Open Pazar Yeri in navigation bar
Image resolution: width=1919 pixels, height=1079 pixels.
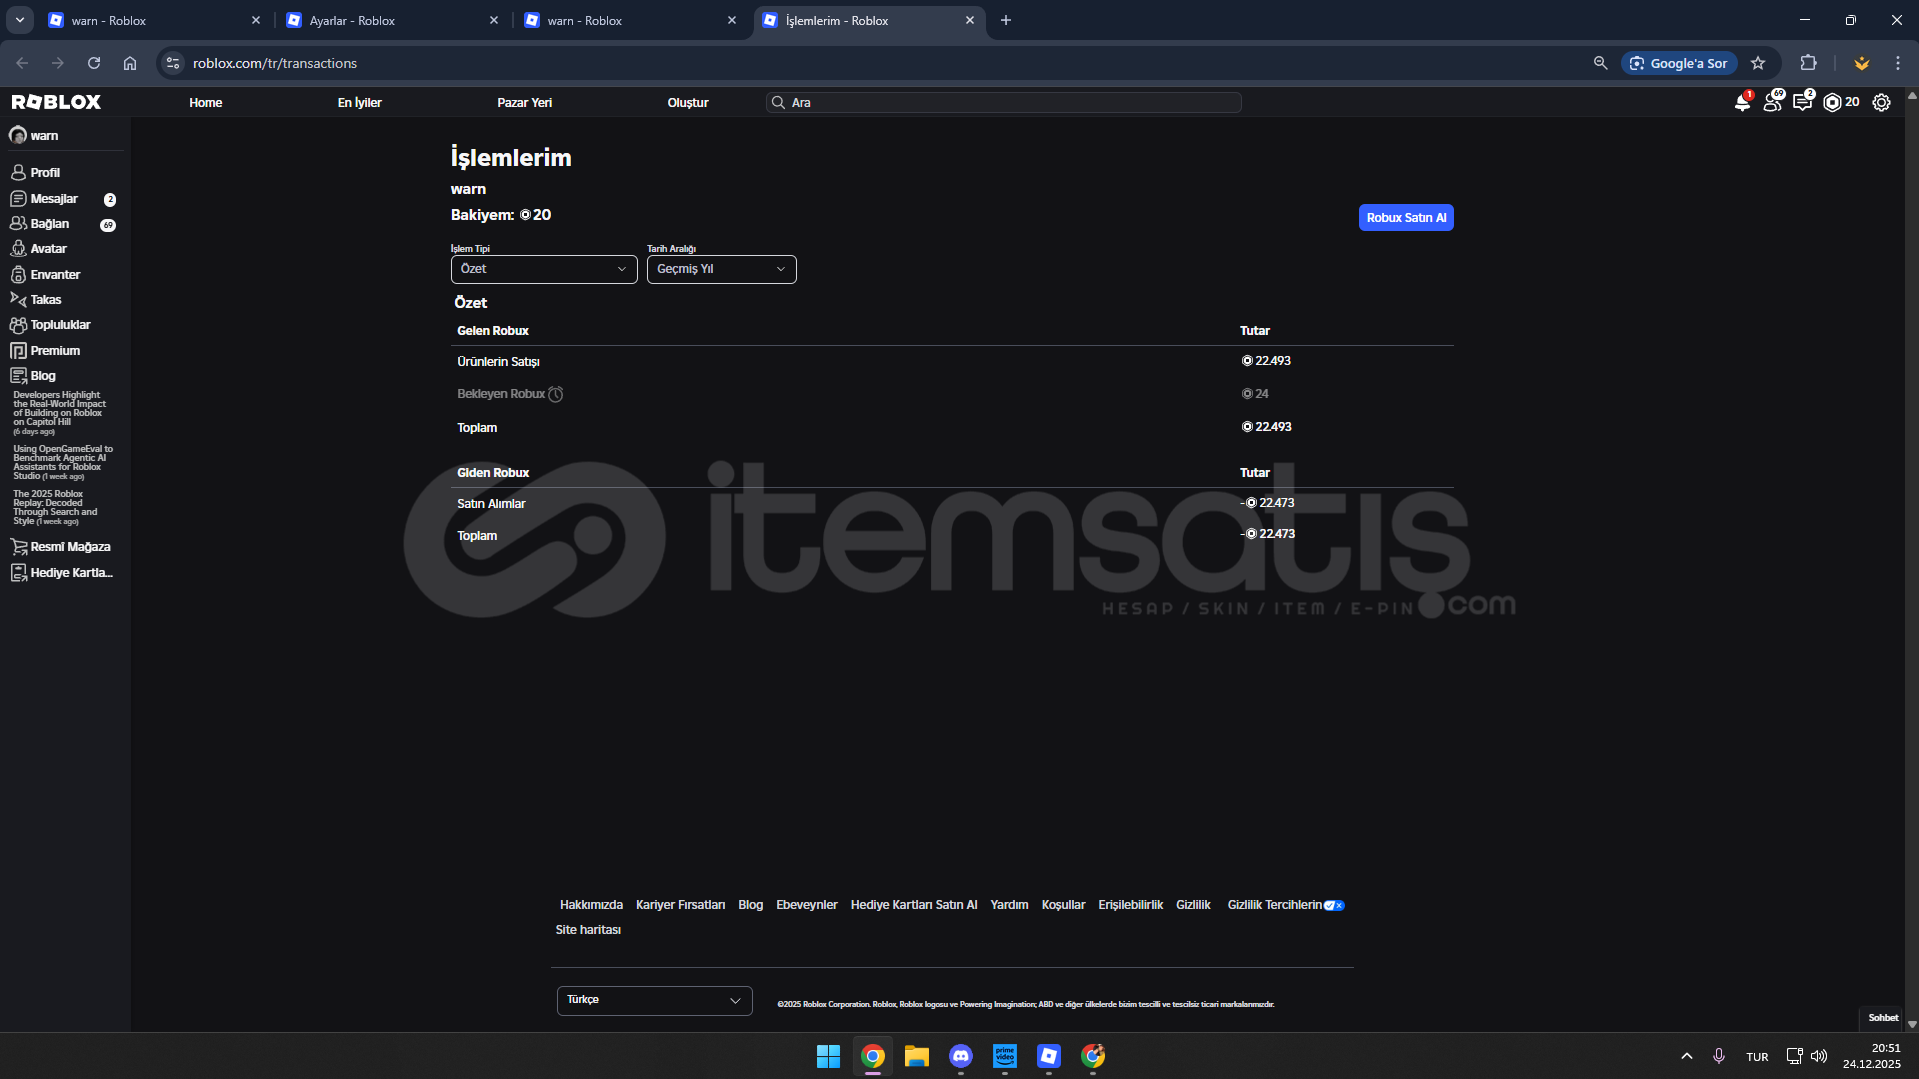524,103
